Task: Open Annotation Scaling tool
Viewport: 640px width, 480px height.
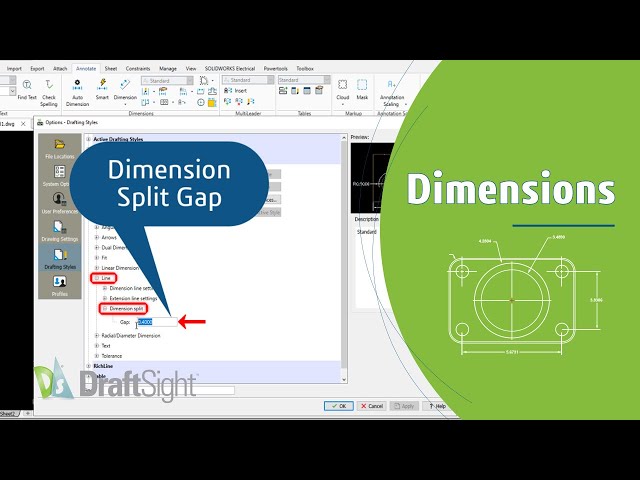Action: 391,93
